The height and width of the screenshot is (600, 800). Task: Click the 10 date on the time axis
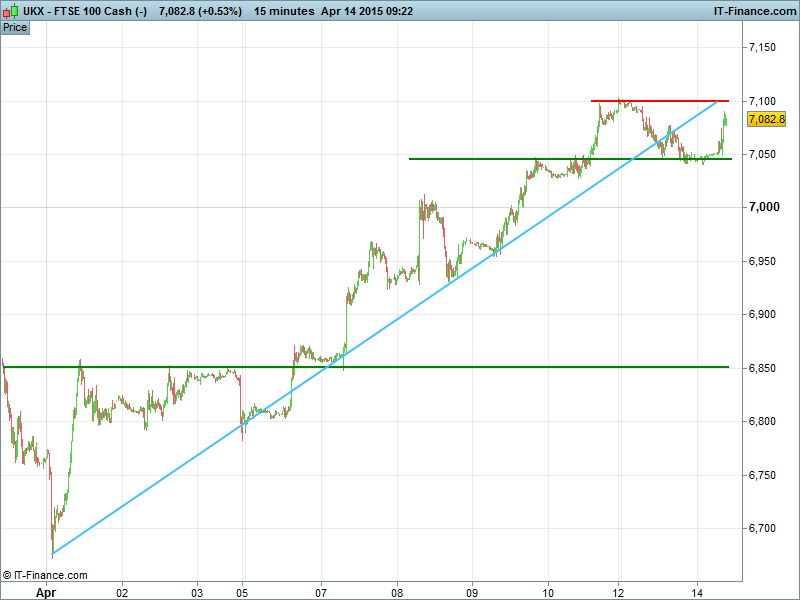point(548,591)
